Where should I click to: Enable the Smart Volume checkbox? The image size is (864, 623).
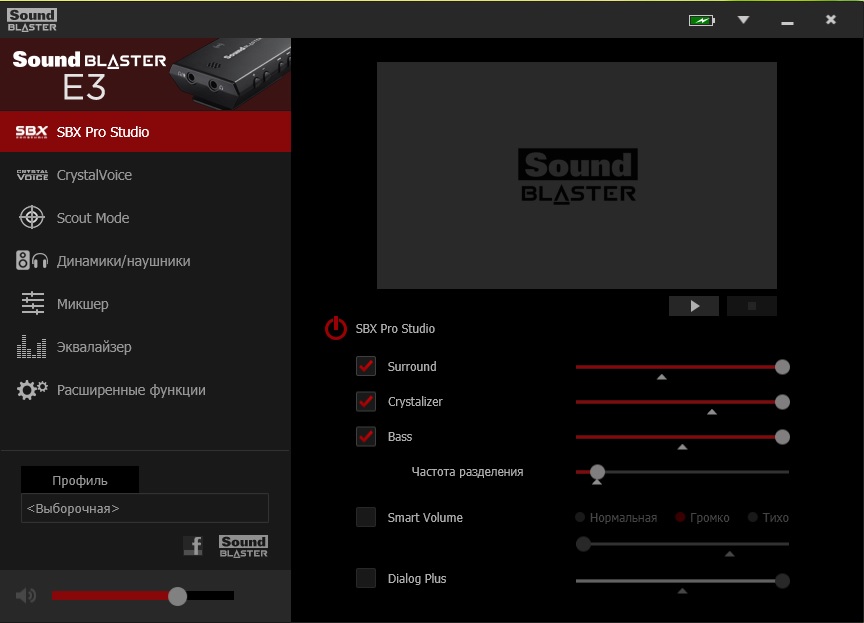click(x=366, y=517)
